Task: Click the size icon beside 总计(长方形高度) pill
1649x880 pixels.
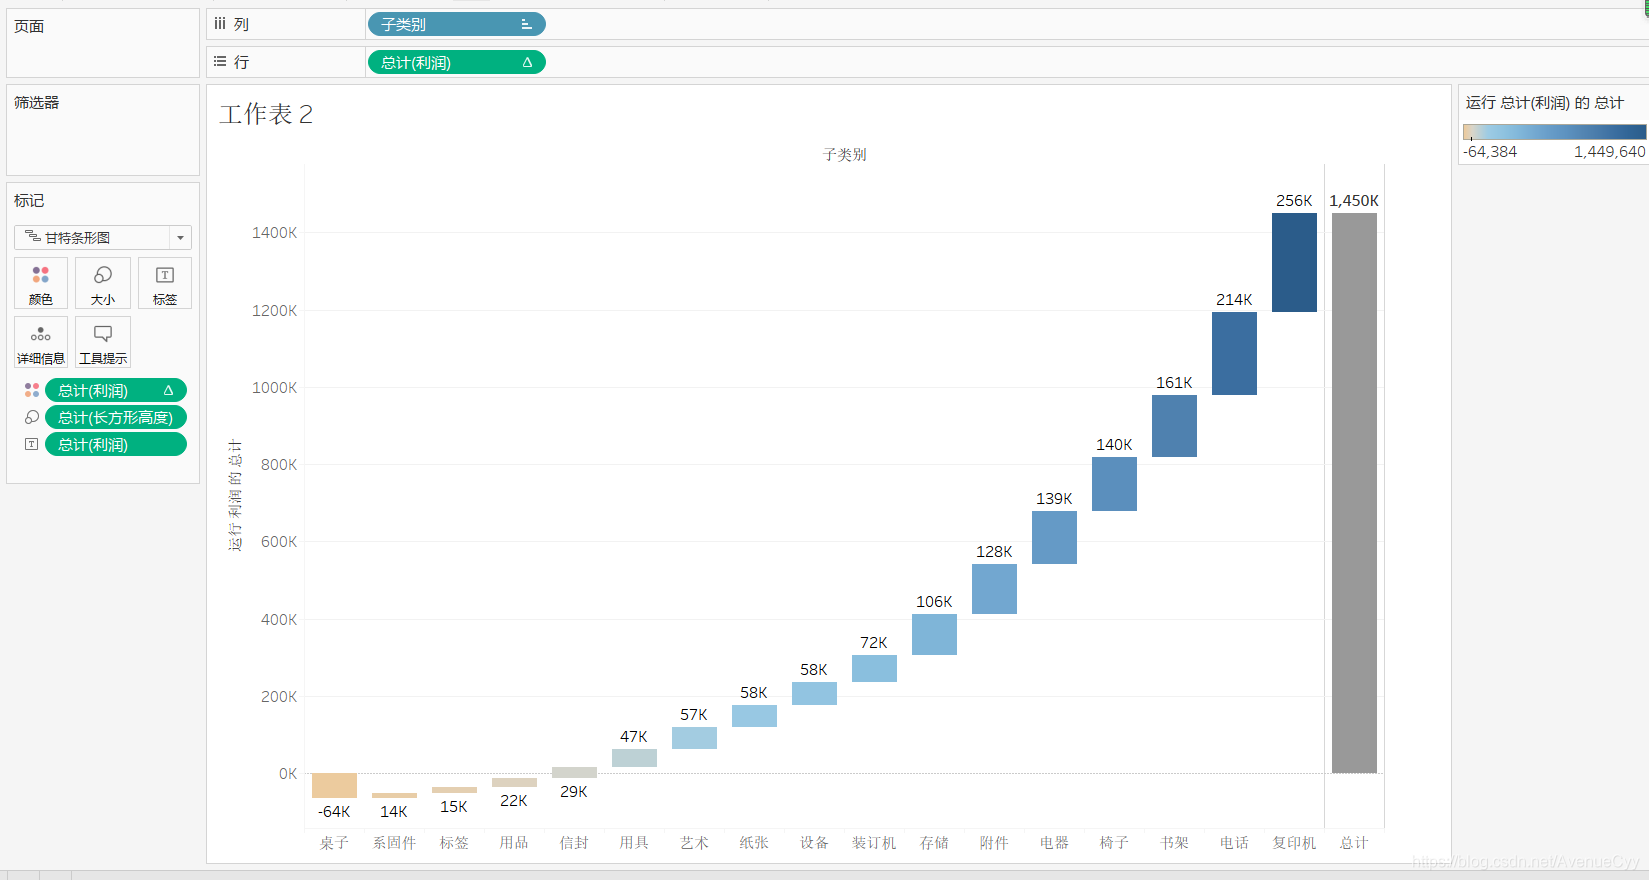Action: click(x=32, y=417)
